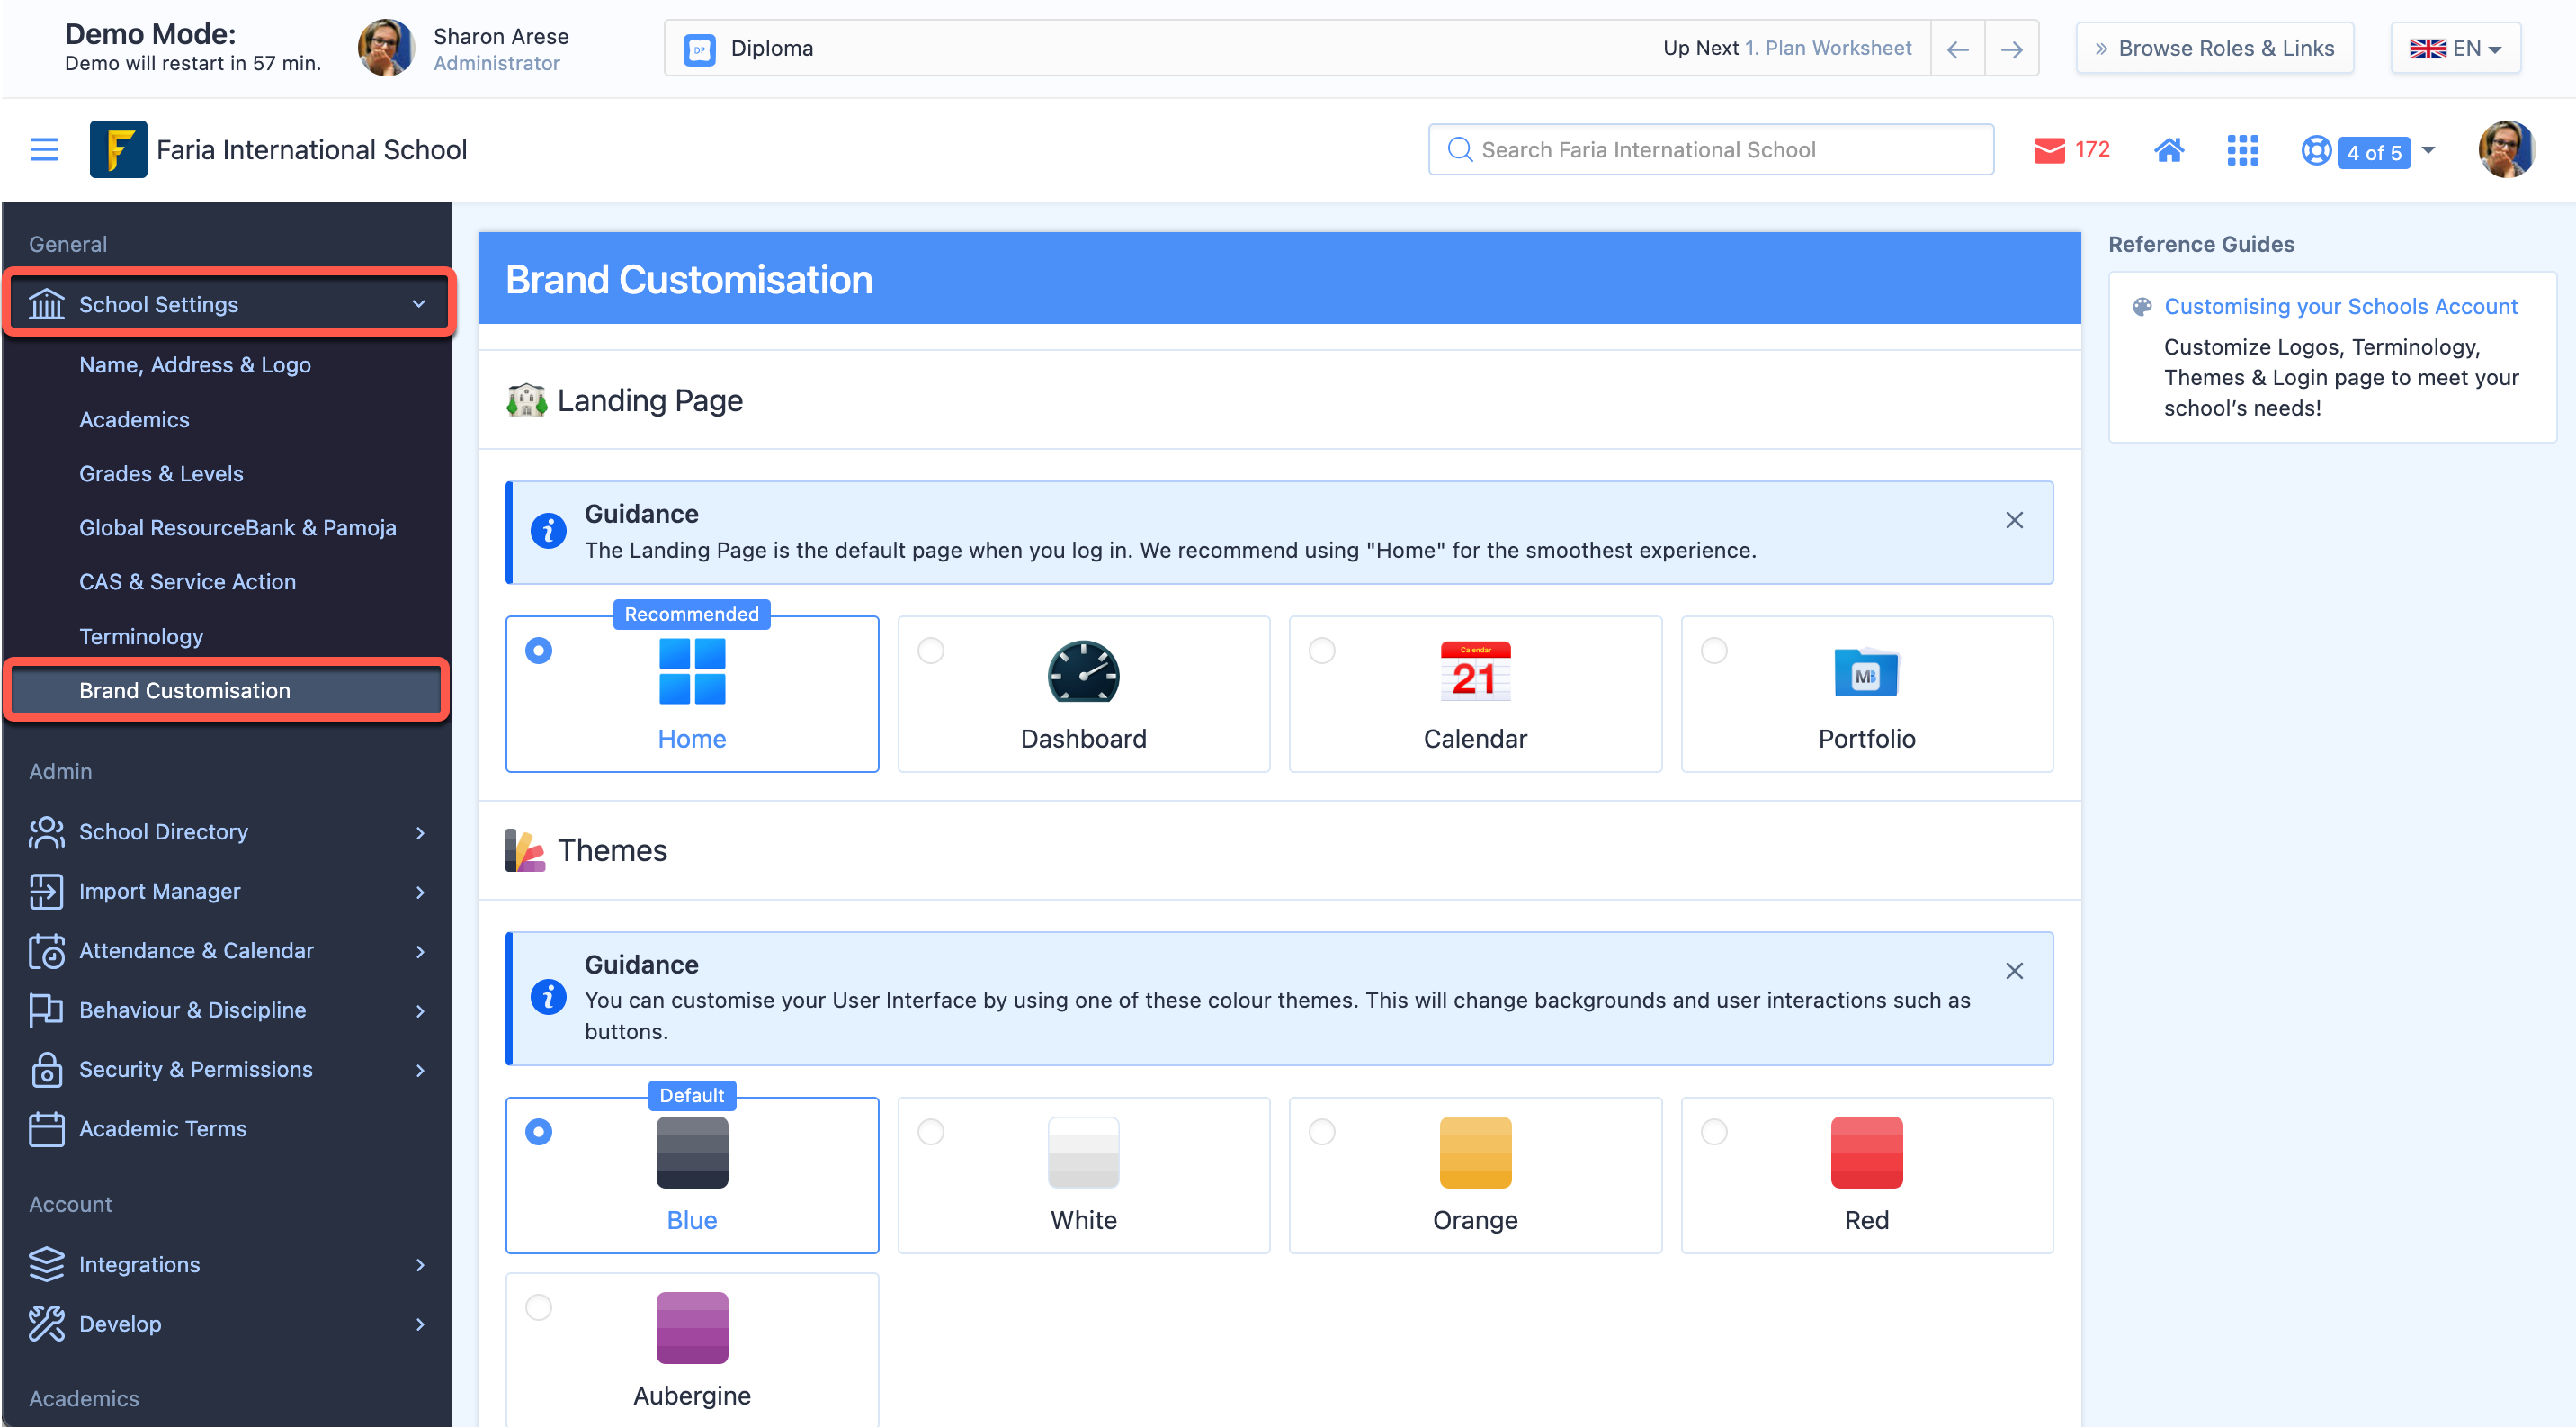Select Blue theme radio button
Screen dimensions: 2576x1427
[x=539, y=1132]
